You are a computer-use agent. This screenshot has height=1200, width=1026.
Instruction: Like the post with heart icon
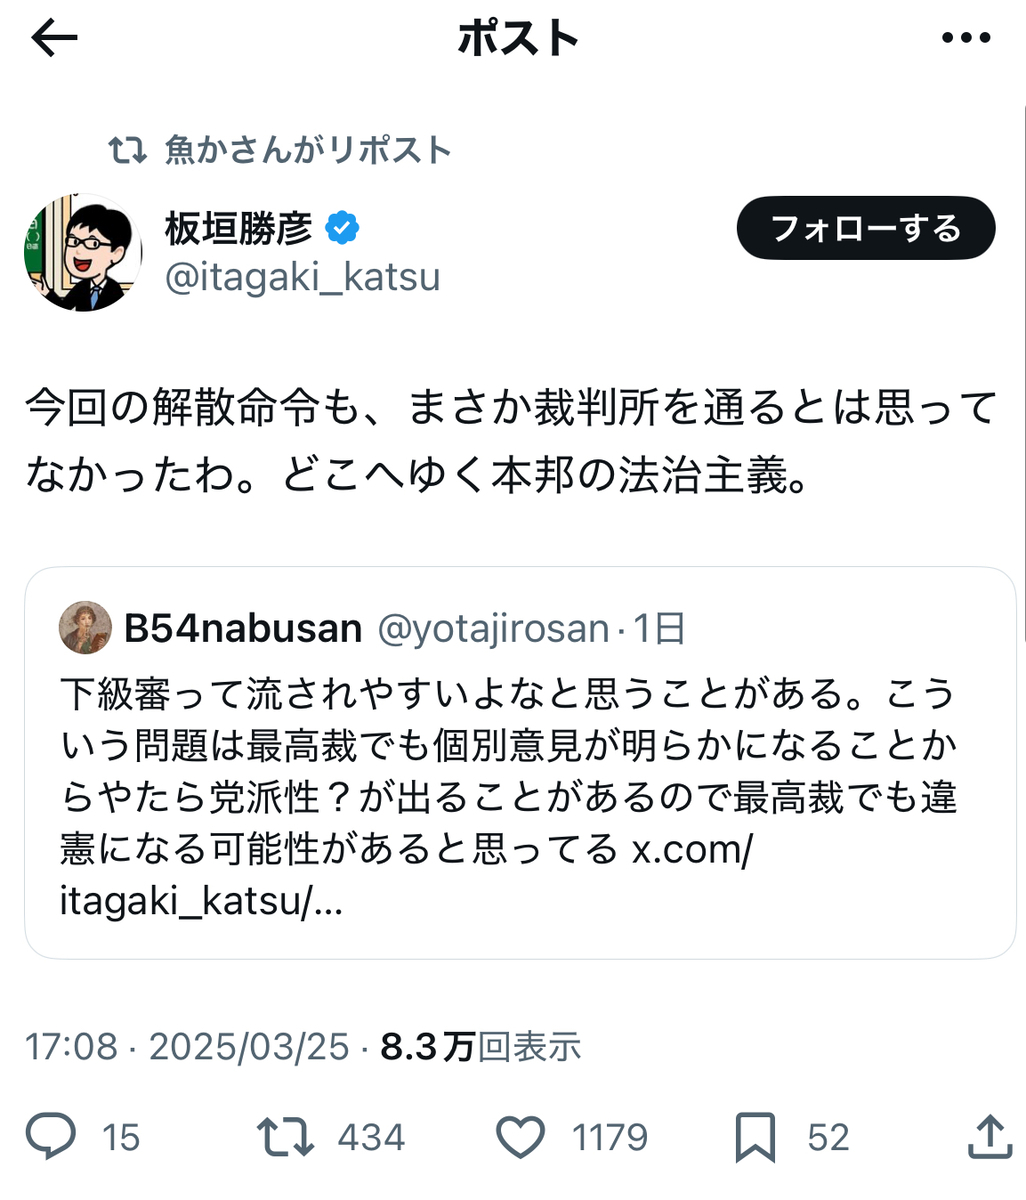(x=521, y=1137)
